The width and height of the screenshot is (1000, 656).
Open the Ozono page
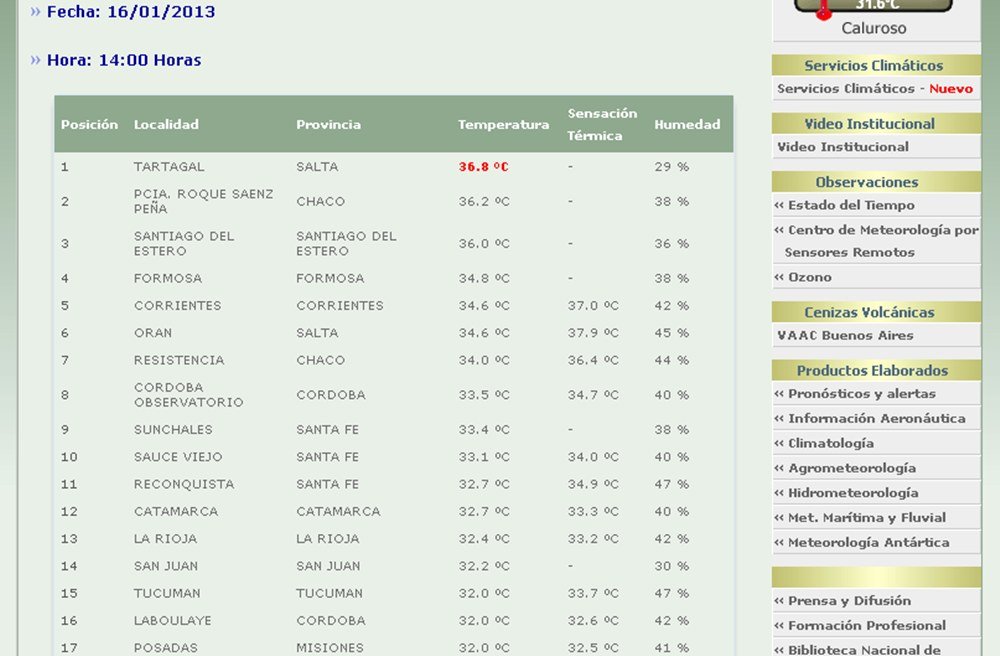coord(809,277)
